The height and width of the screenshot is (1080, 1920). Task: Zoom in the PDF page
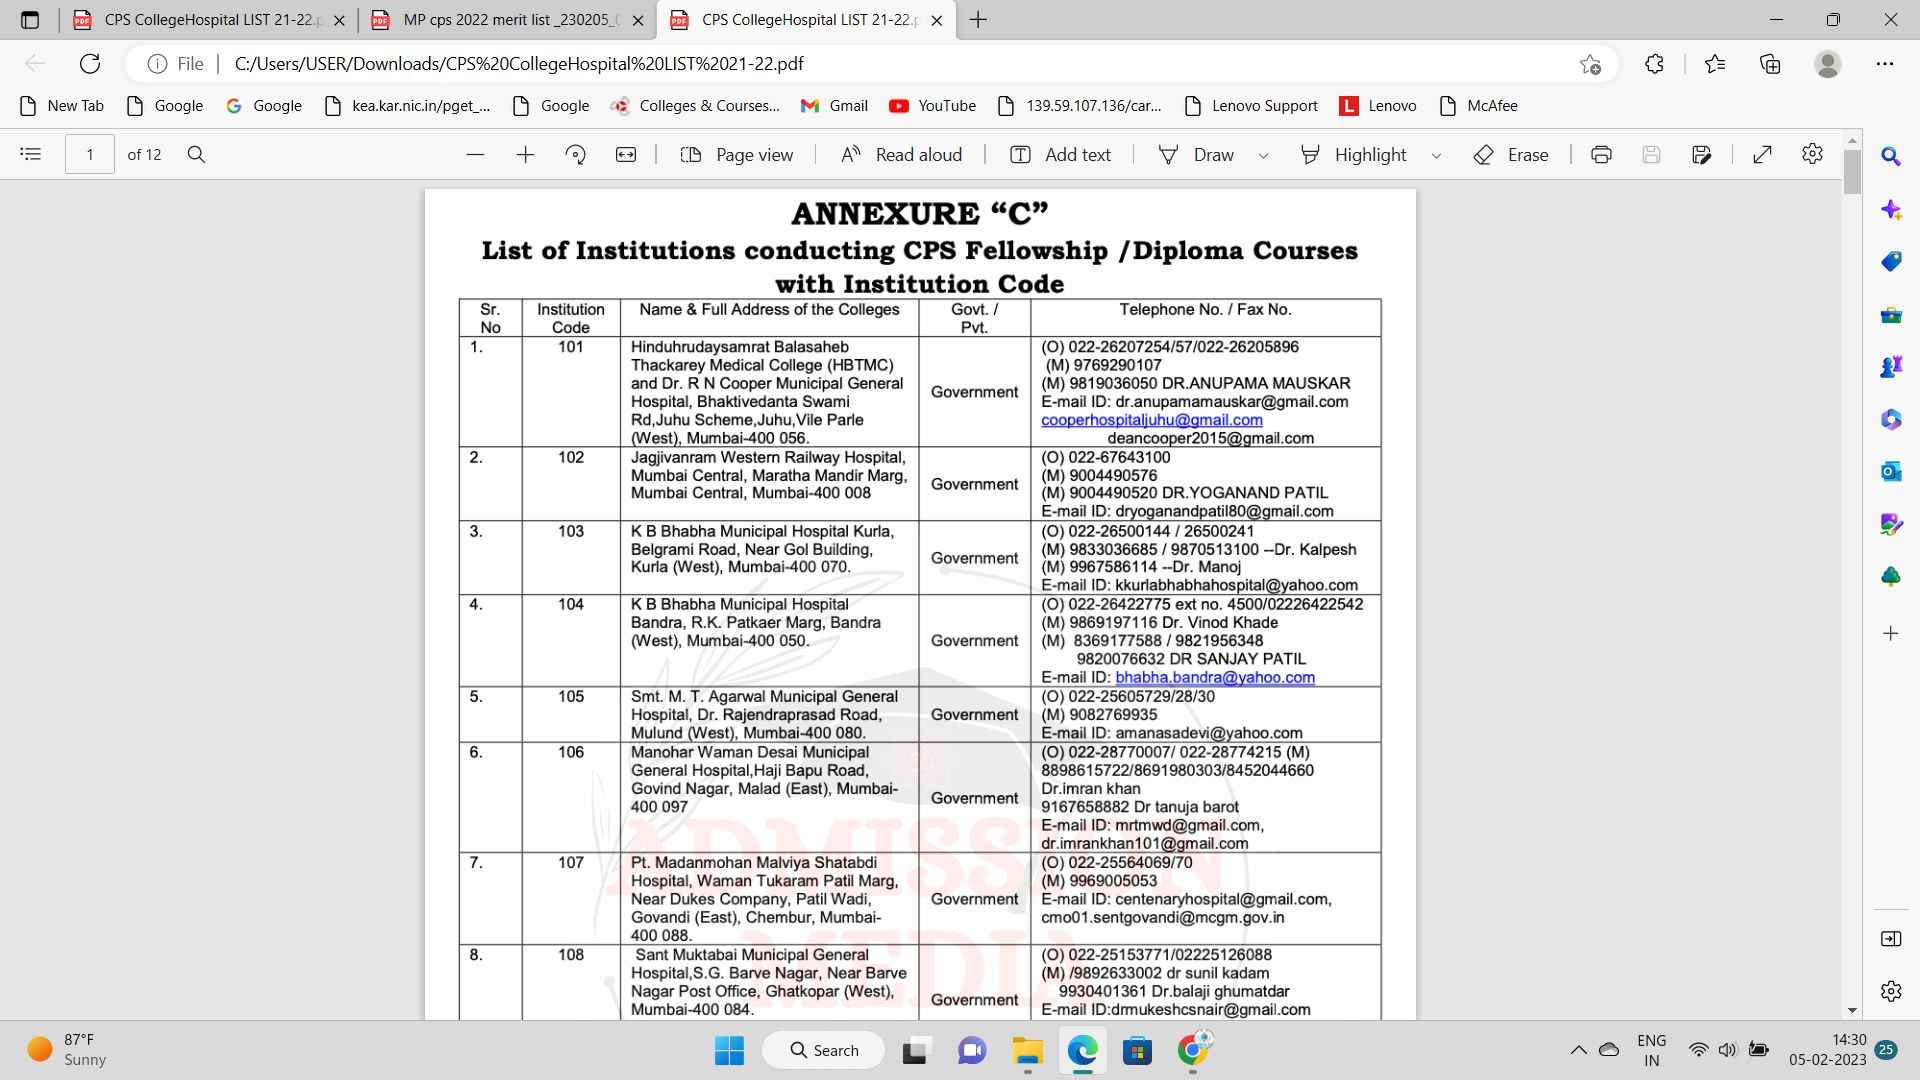coord(525,154)
